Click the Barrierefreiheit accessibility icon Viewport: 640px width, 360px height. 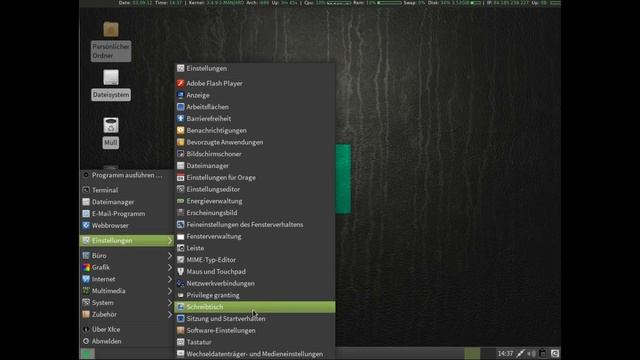[180, 119]
